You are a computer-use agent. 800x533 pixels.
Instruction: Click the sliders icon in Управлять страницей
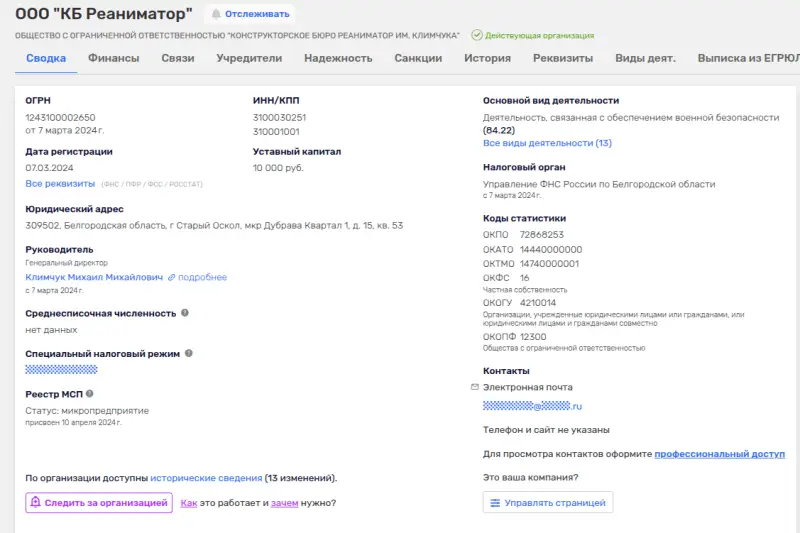tap(495, 503)
